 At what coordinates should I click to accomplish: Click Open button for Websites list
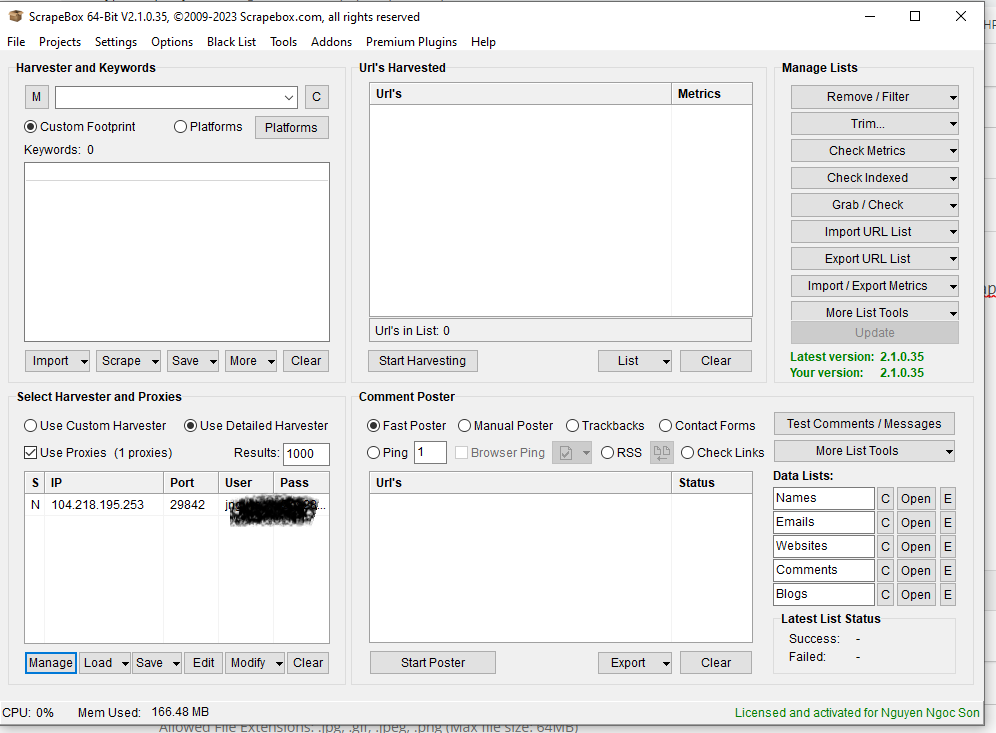click(x=915, y=547)
